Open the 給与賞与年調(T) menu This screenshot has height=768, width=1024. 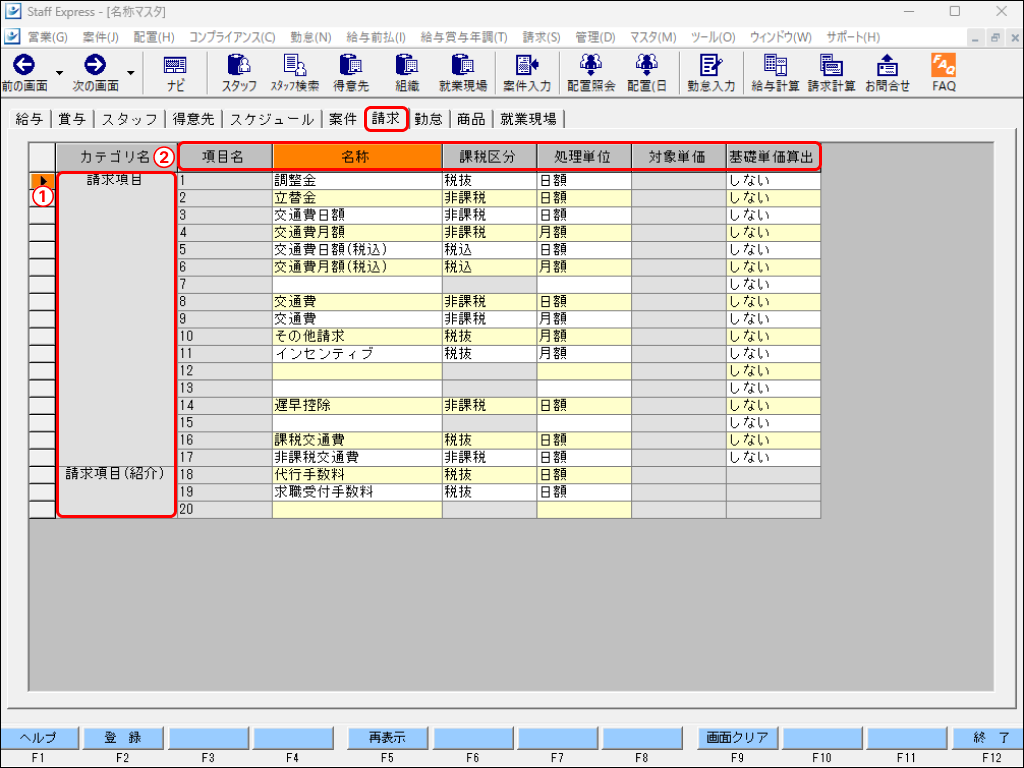tap(464, 37)
